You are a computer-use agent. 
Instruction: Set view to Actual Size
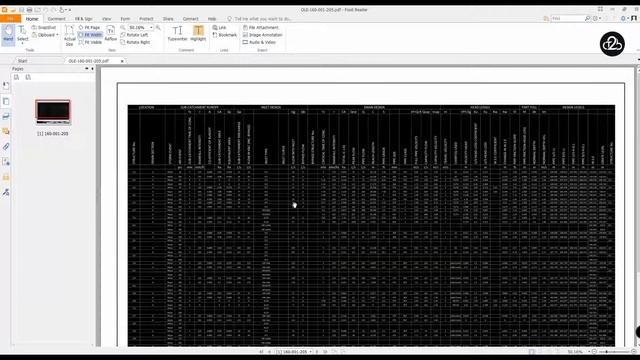click(x=69, y=35)
